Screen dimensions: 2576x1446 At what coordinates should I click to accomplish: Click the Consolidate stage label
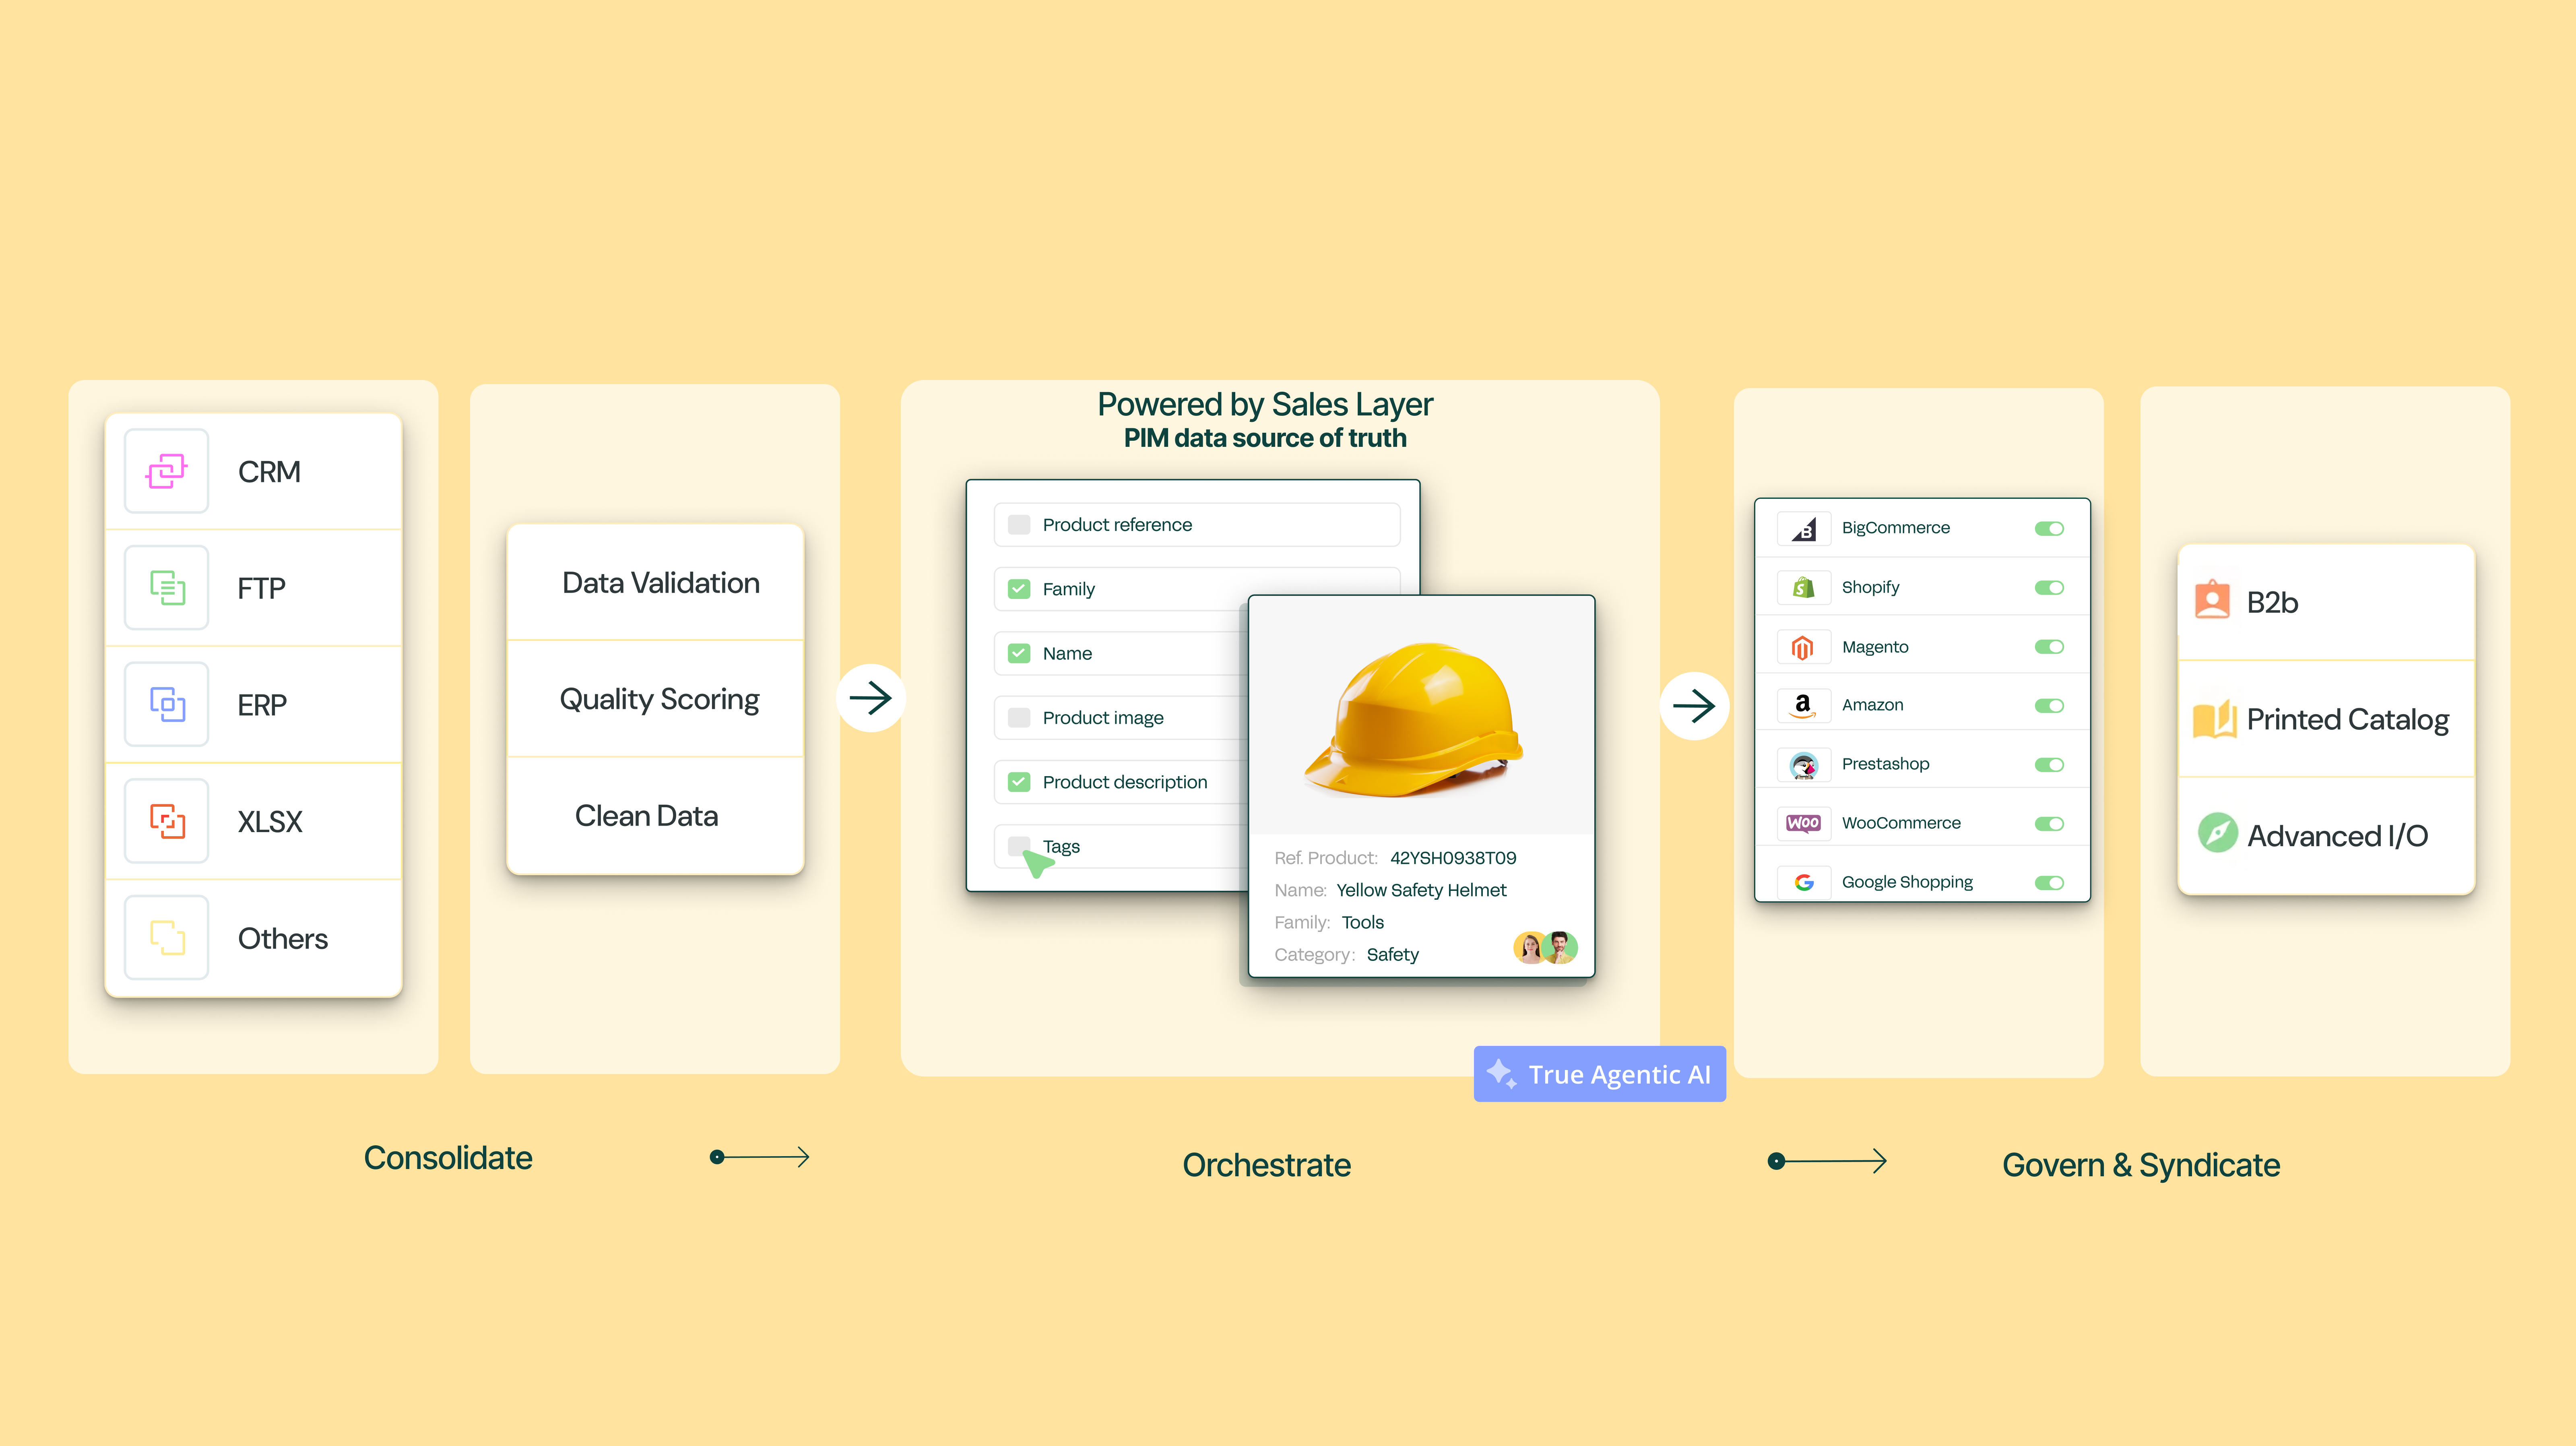click(x=448, y=1158)
